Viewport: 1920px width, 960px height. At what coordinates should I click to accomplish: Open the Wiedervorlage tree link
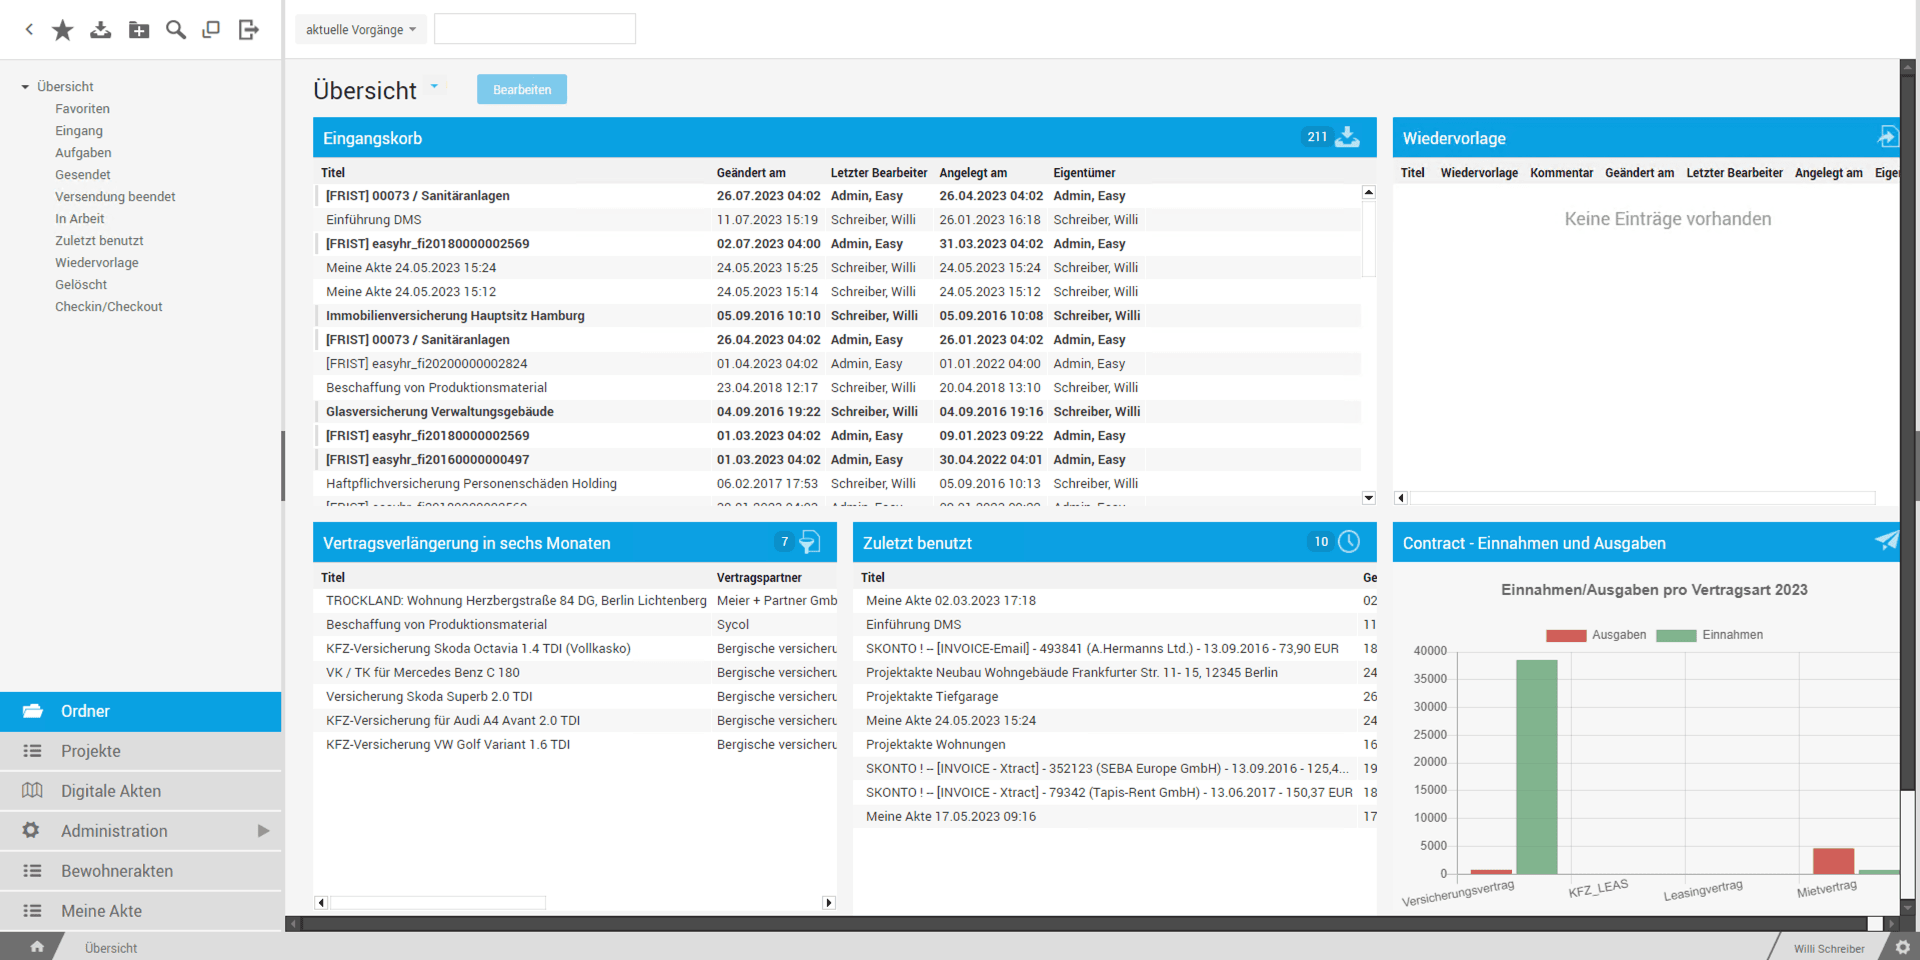(97, 263)
